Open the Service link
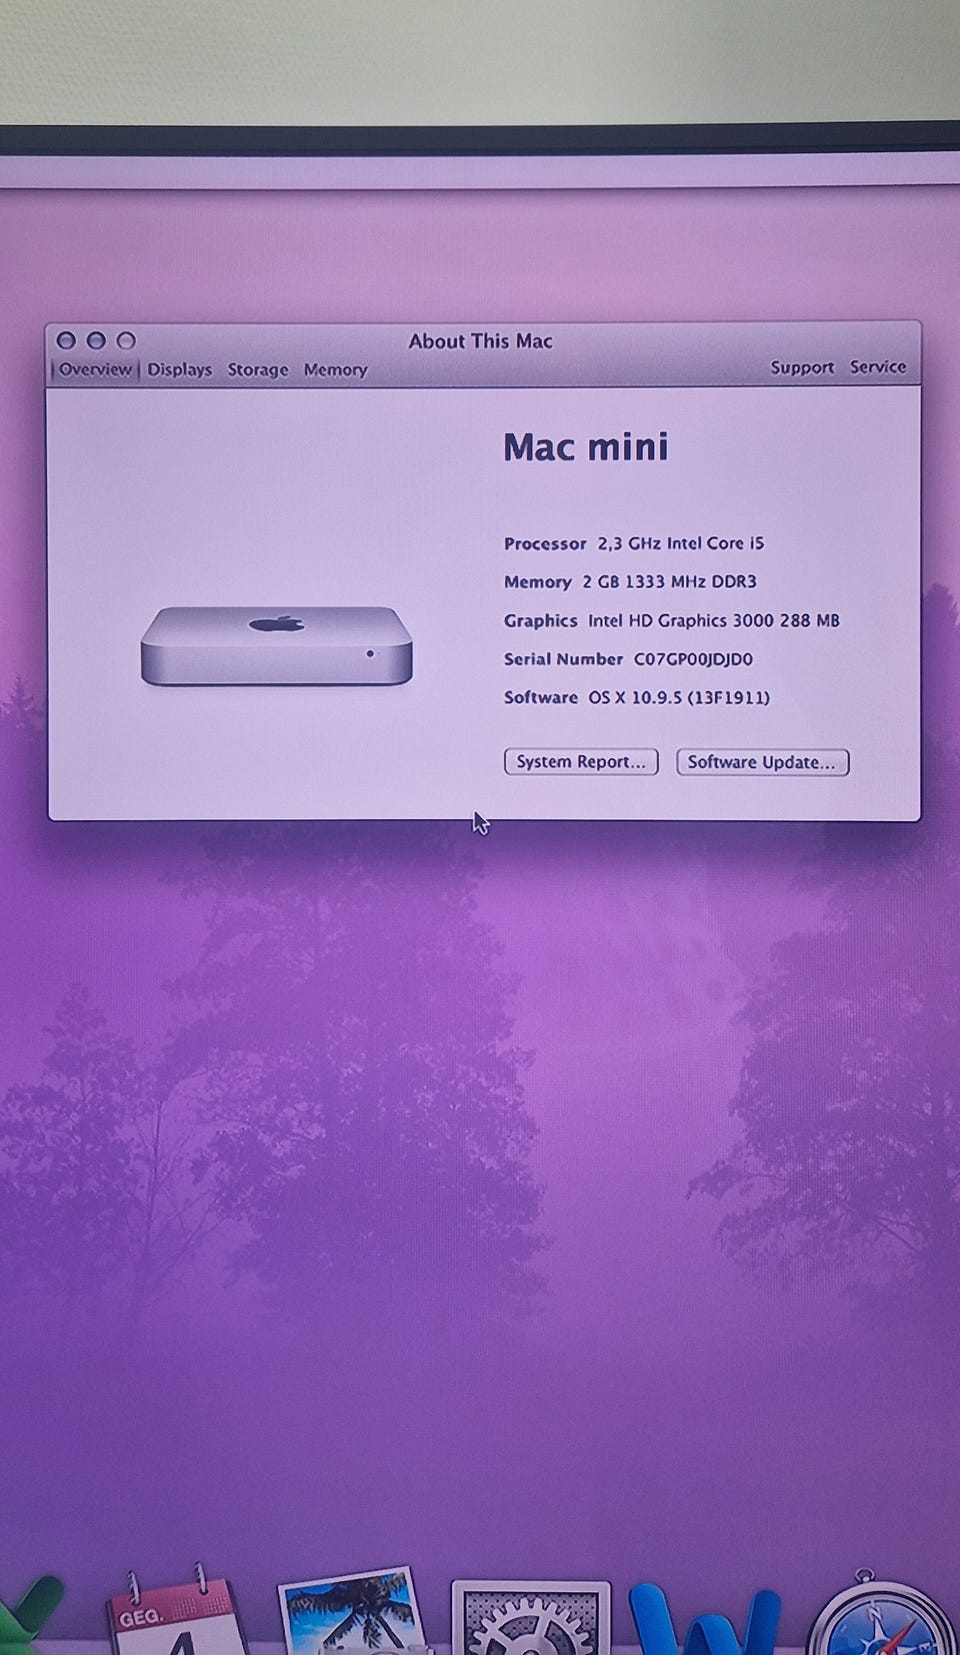Image resolution: width=960 pixels, height=1655 pixels. coord(878,367)
